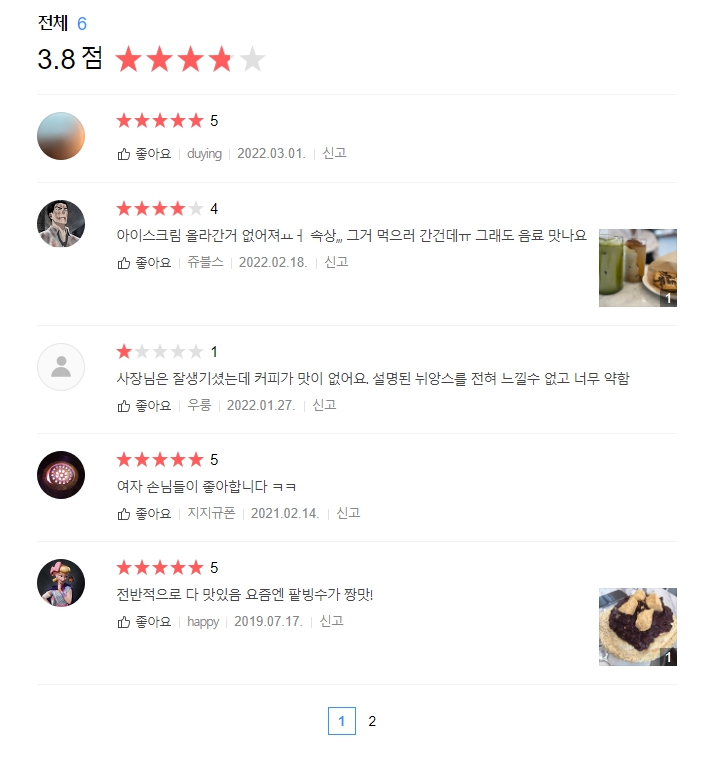Open happy's animated character profile avatar
This screenshot has height=763, width=704.
coord(61,583)
